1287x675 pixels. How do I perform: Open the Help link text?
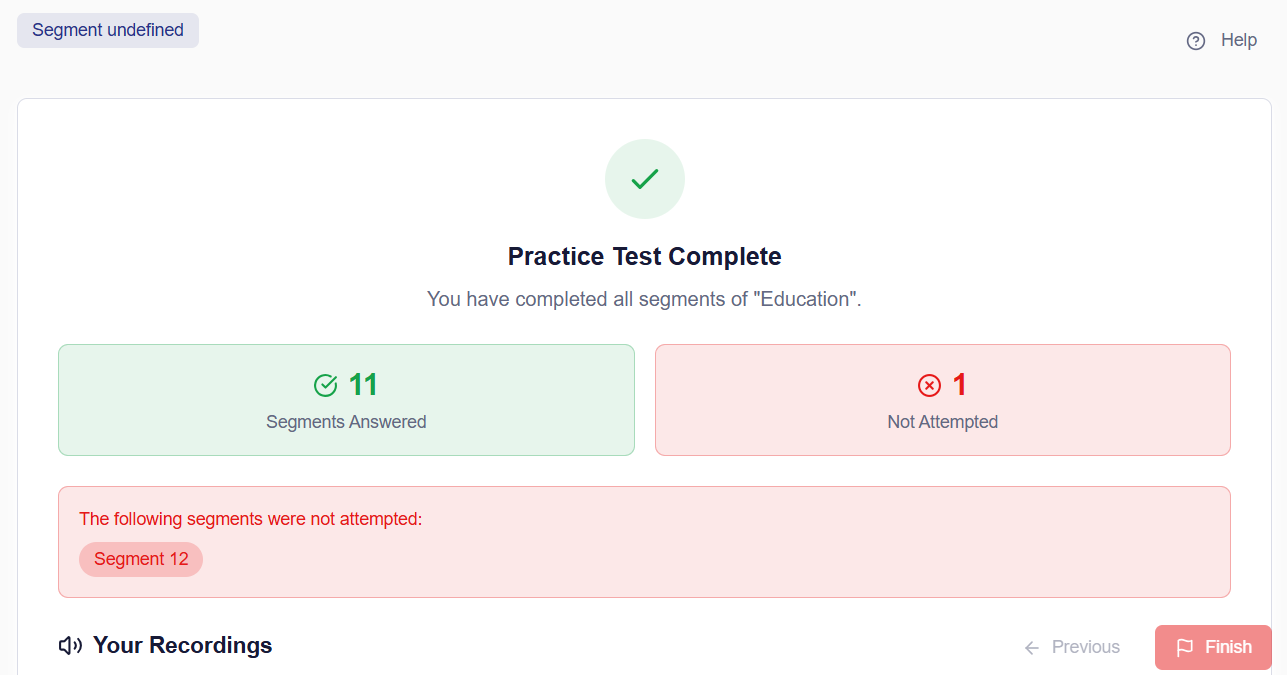[1238, 40]
